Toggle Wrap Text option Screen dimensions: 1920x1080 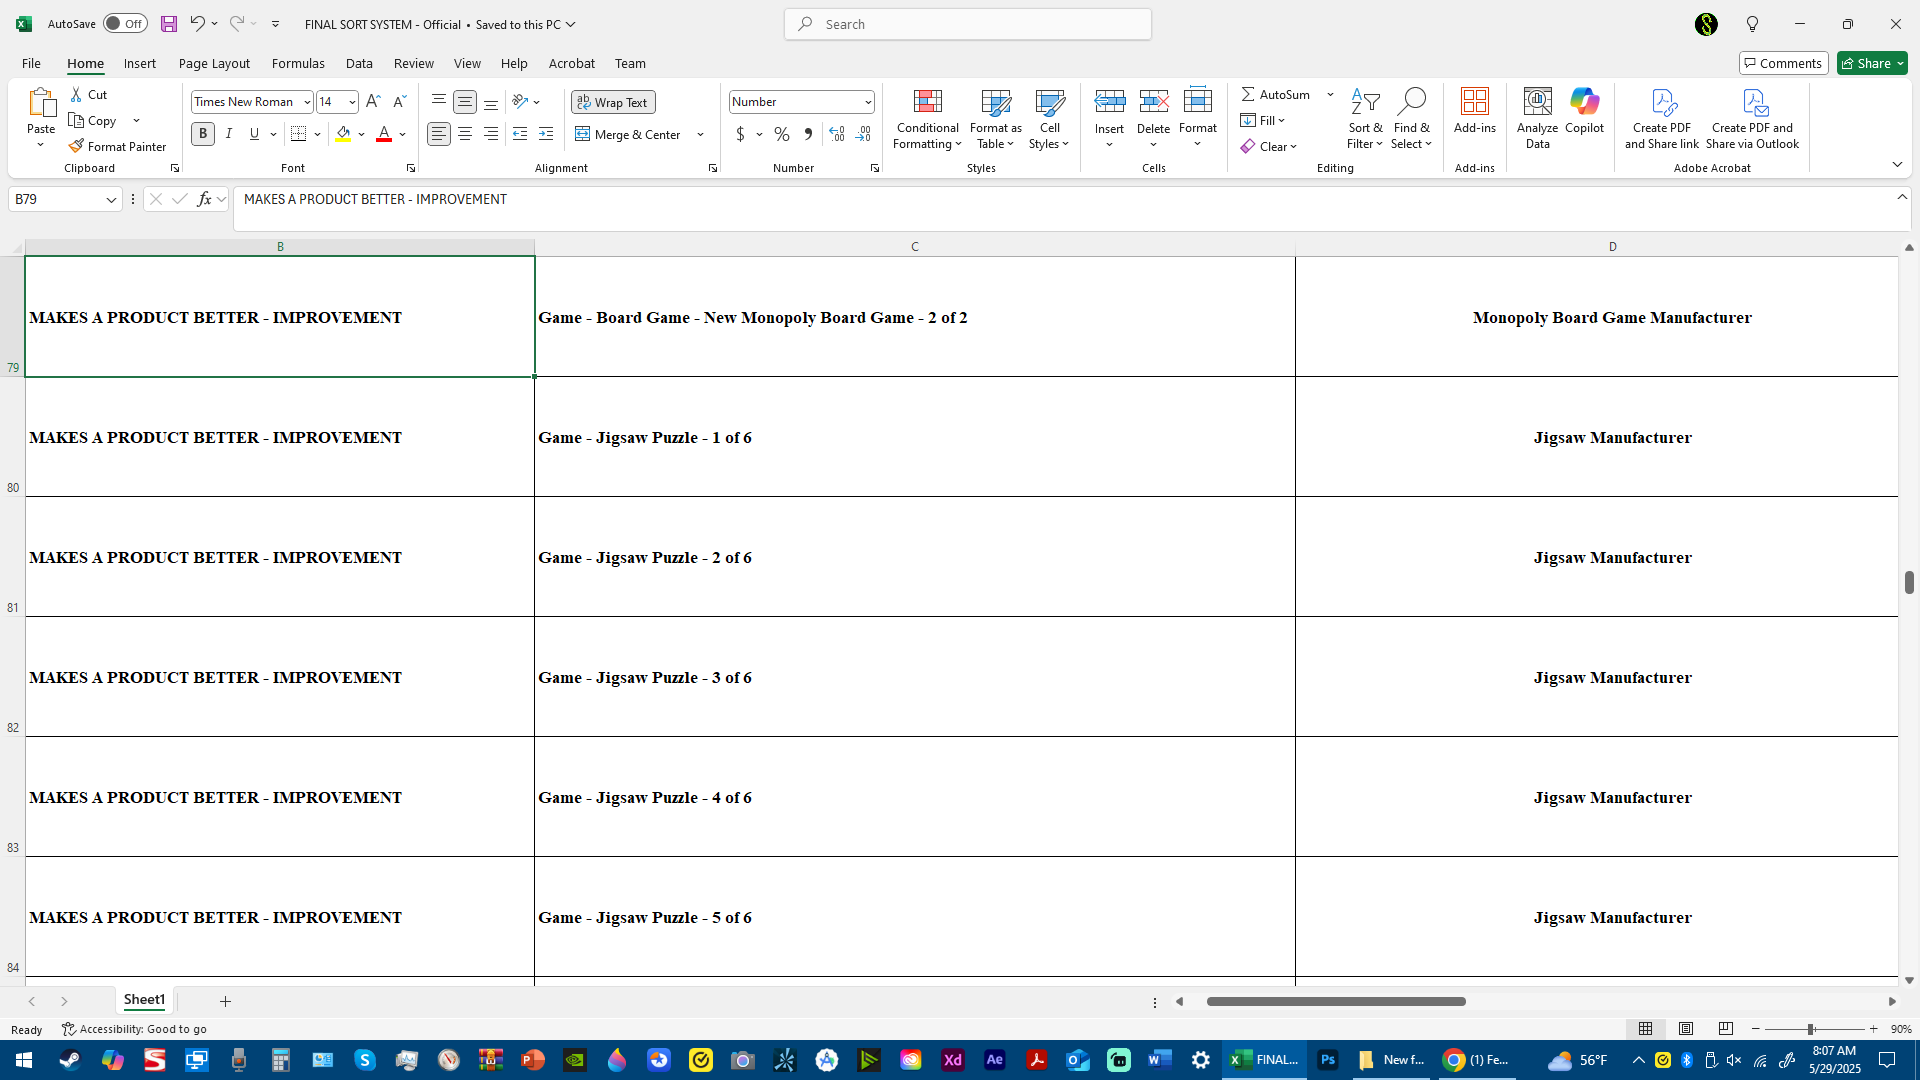613,102
